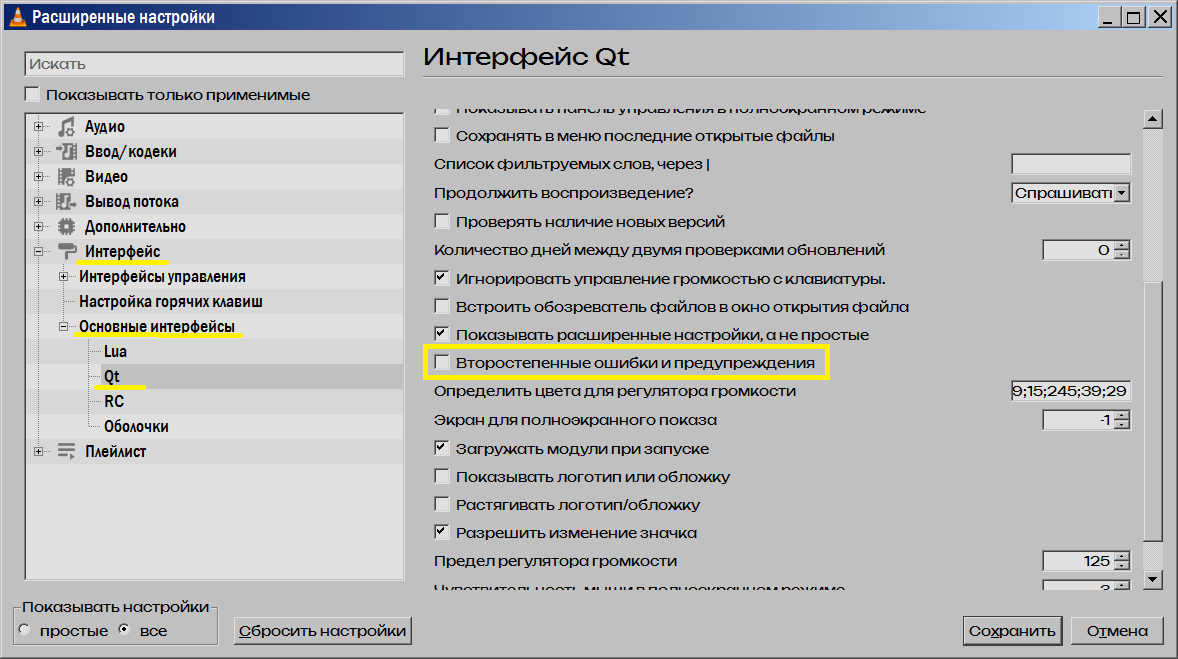Check 'Показывать логотип или обложку'
This screenshot has width=1178, height=659.
click(x=442, y=476)
